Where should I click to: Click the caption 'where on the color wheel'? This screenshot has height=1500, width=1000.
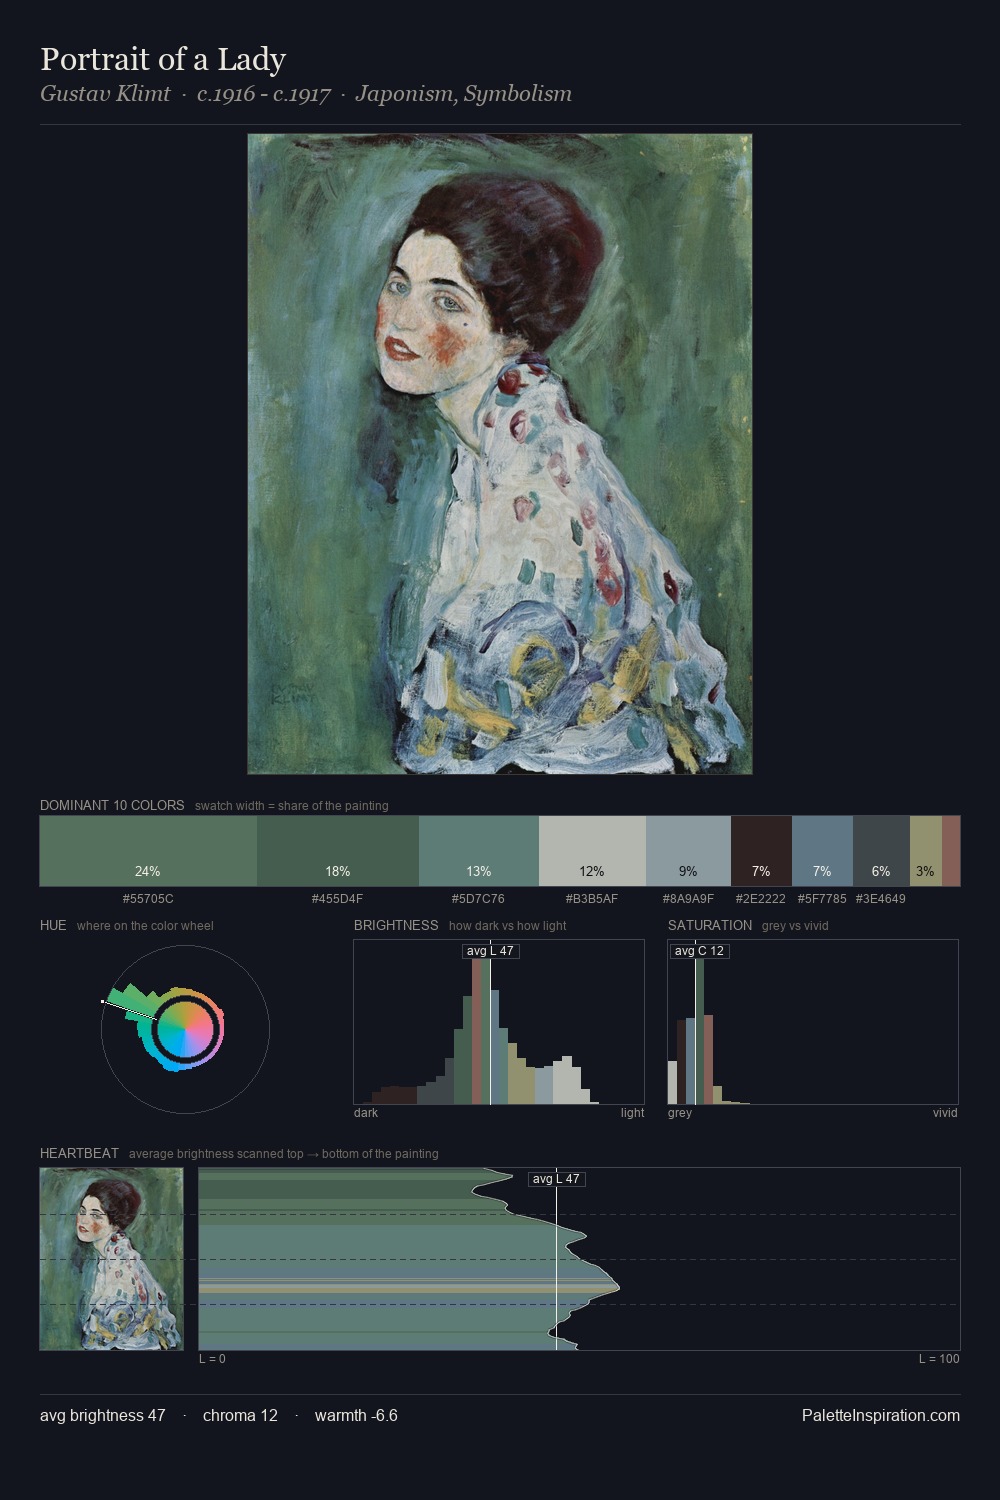[x=145, y=925]
